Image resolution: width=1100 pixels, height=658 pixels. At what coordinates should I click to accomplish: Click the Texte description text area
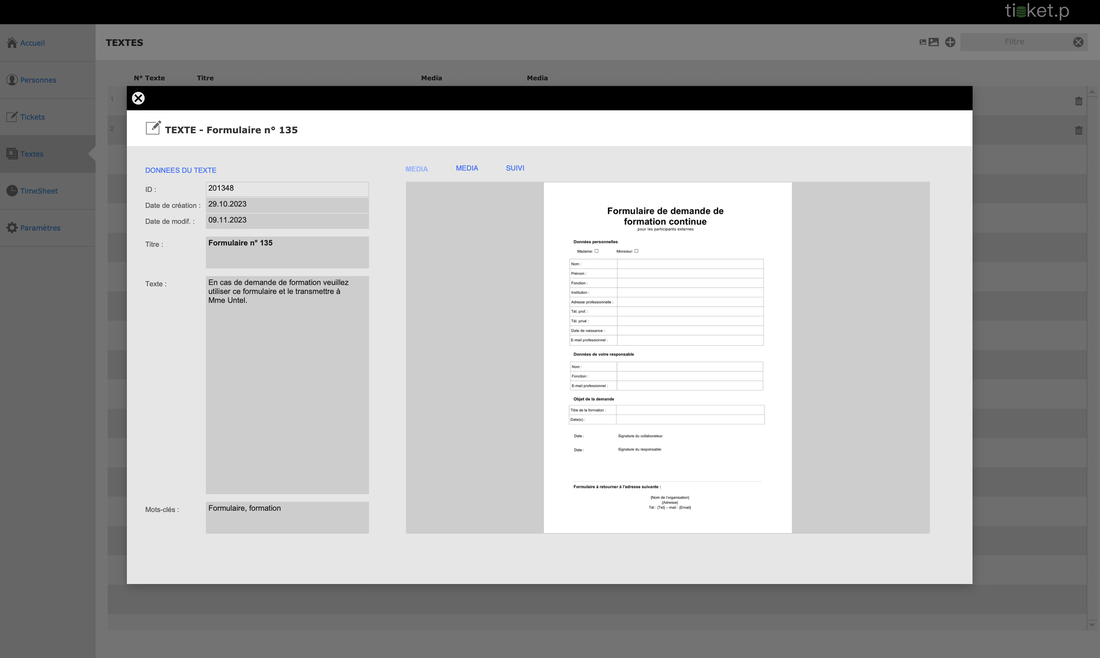(x=287, y=384)
